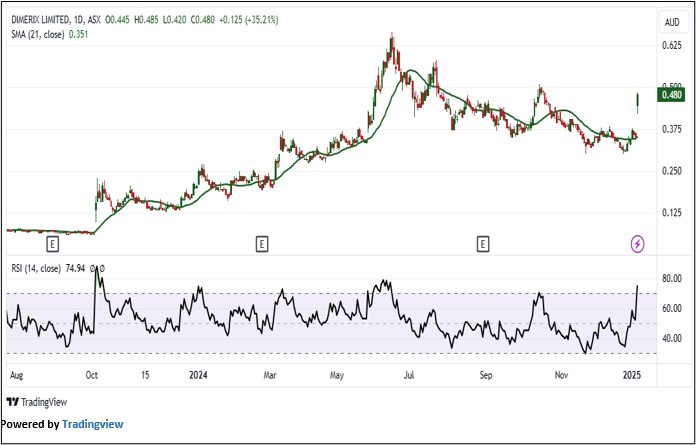Click the earnings marker near August
The image size is (696, 445).
point(52,244)
